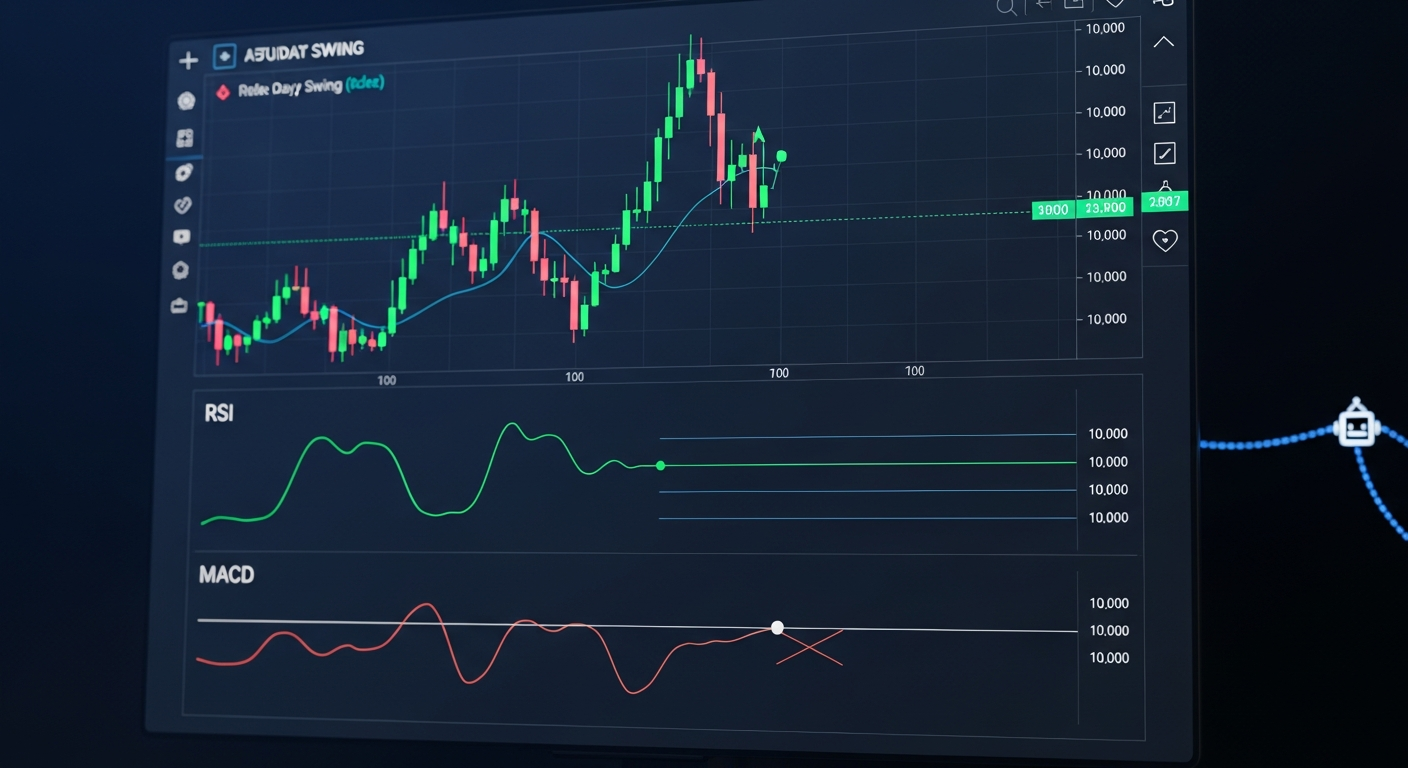
Task: Click the magnifier search icon
Action: (x=1006, y=7)
